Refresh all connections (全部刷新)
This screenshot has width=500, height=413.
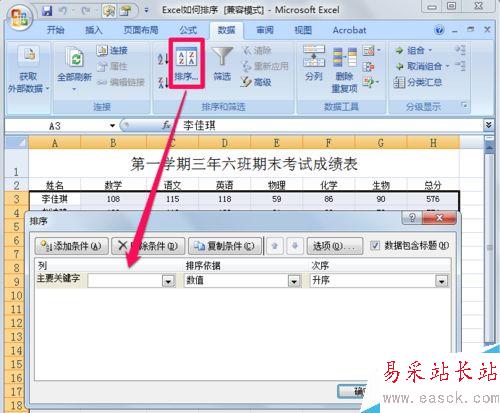74,69
